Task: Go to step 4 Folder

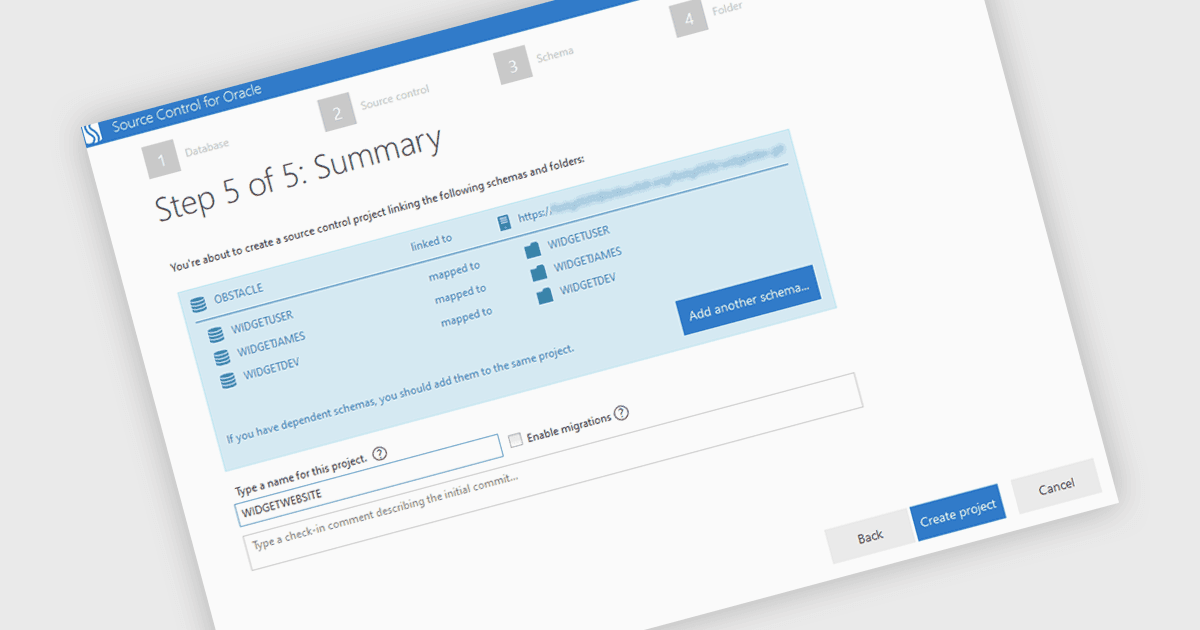Action: (690, 20)
